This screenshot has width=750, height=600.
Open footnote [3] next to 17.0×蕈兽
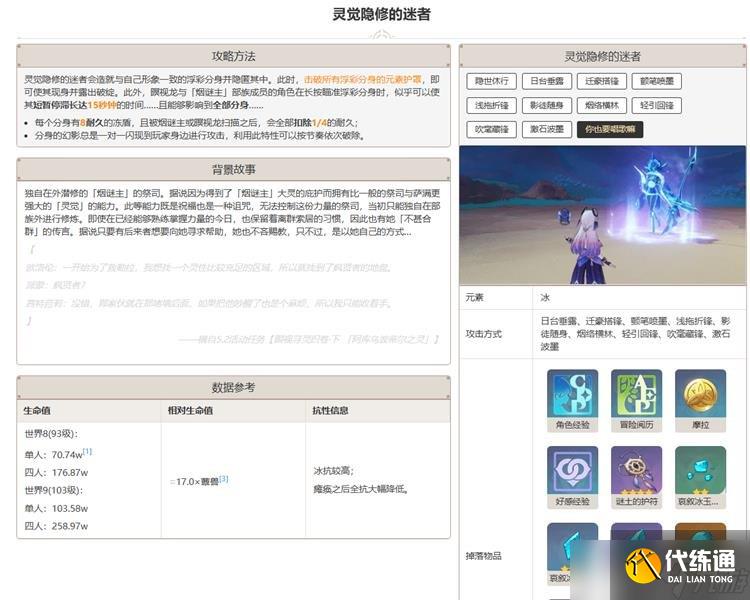click(x=223, y=478)
